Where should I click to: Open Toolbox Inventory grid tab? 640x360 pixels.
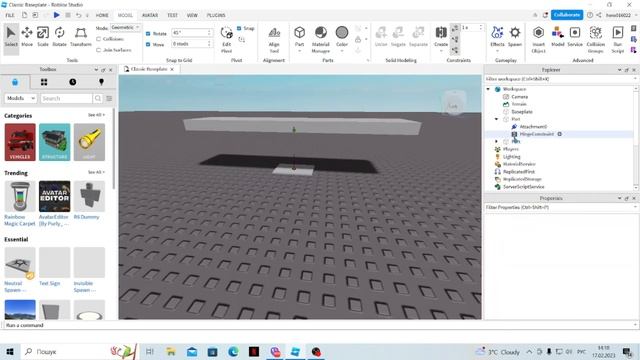[44, 82]
